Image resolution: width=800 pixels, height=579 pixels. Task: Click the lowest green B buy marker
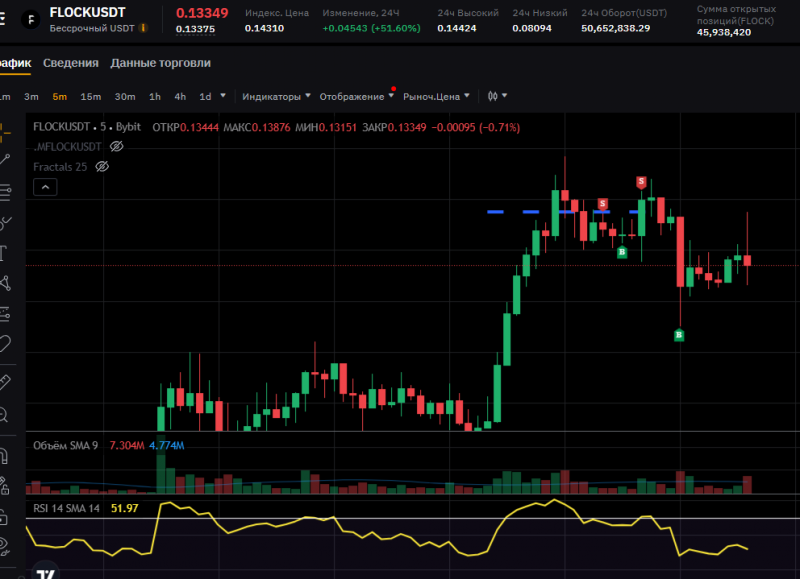679,335
